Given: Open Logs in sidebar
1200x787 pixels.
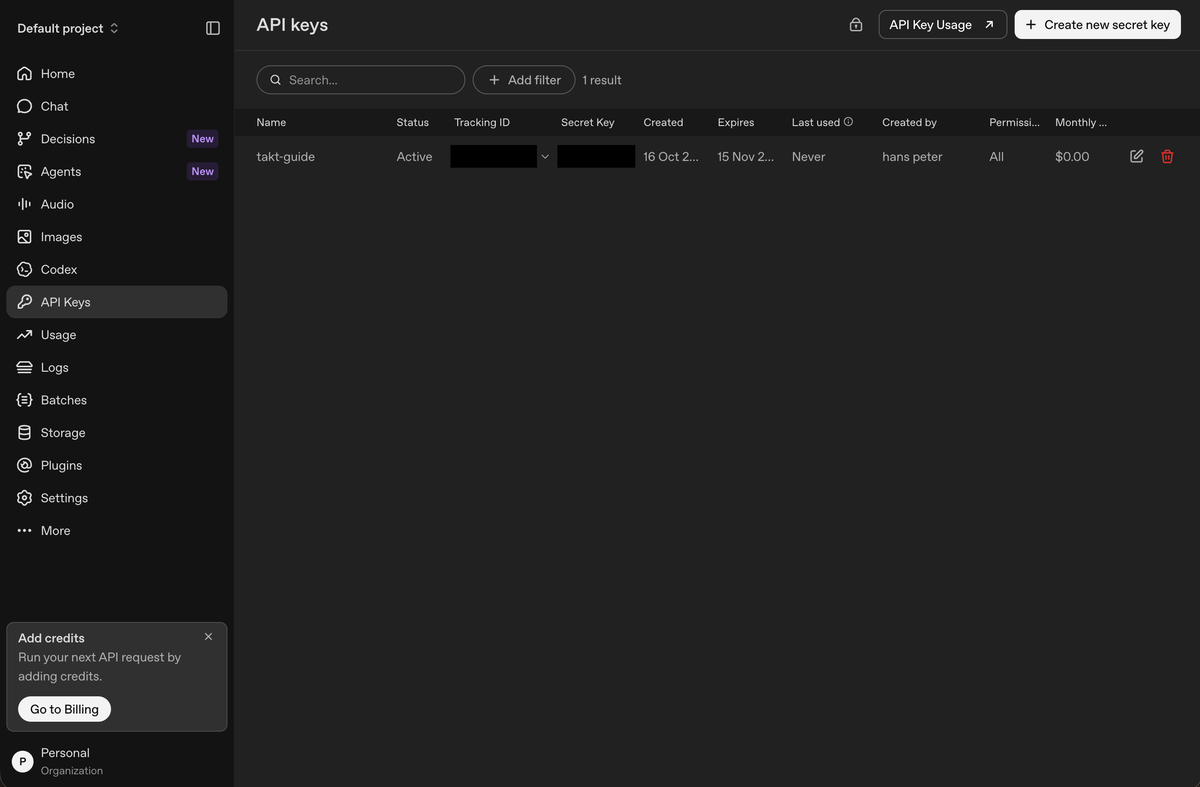Looking at the screenshot, I should [x=117, y=368].
